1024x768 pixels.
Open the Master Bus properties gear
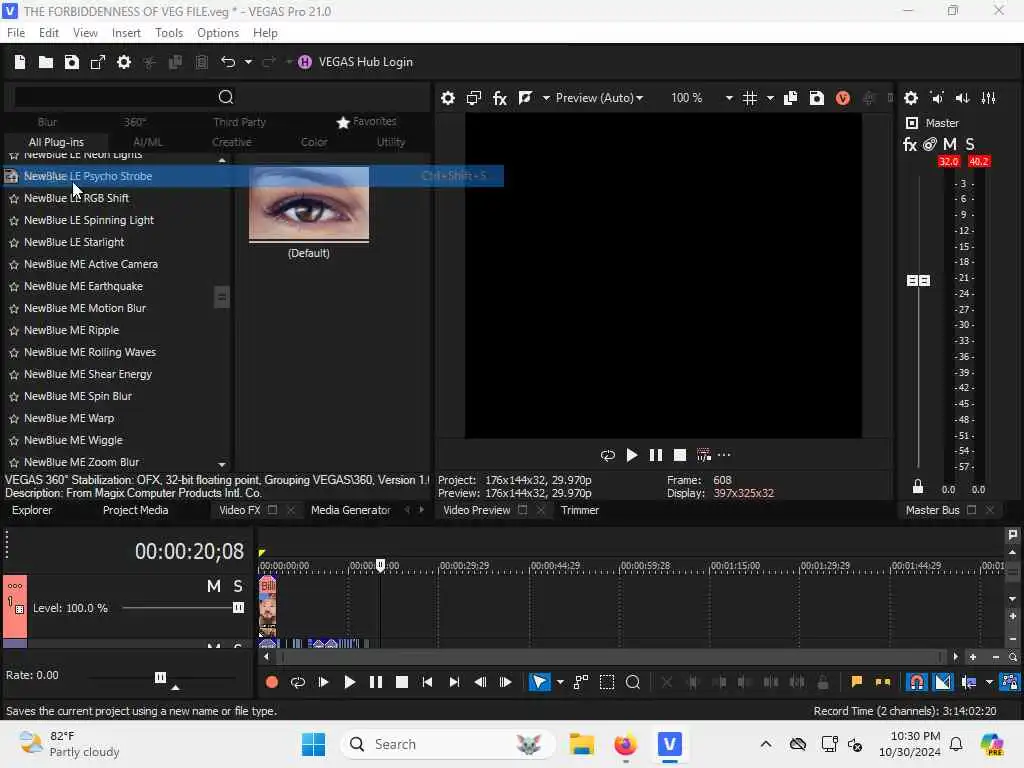point(911,98)
